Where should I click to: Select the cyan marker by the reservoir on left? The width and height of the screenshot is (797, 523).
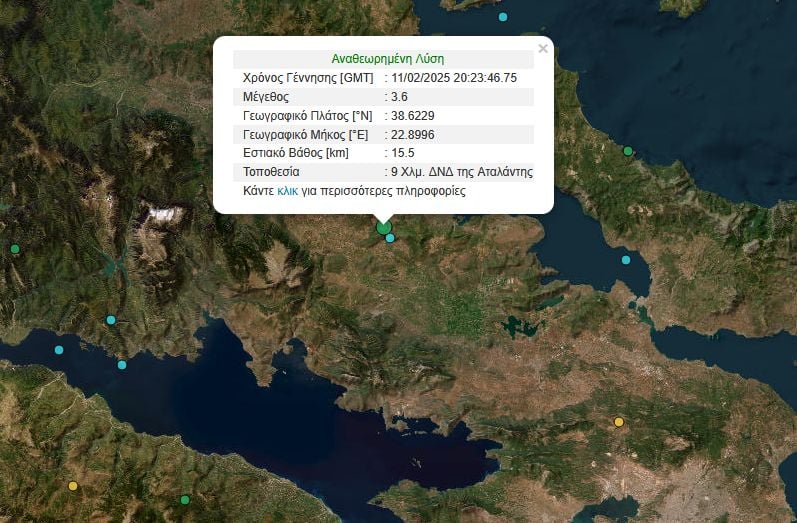pyautogui.click(x=111, y=320)
